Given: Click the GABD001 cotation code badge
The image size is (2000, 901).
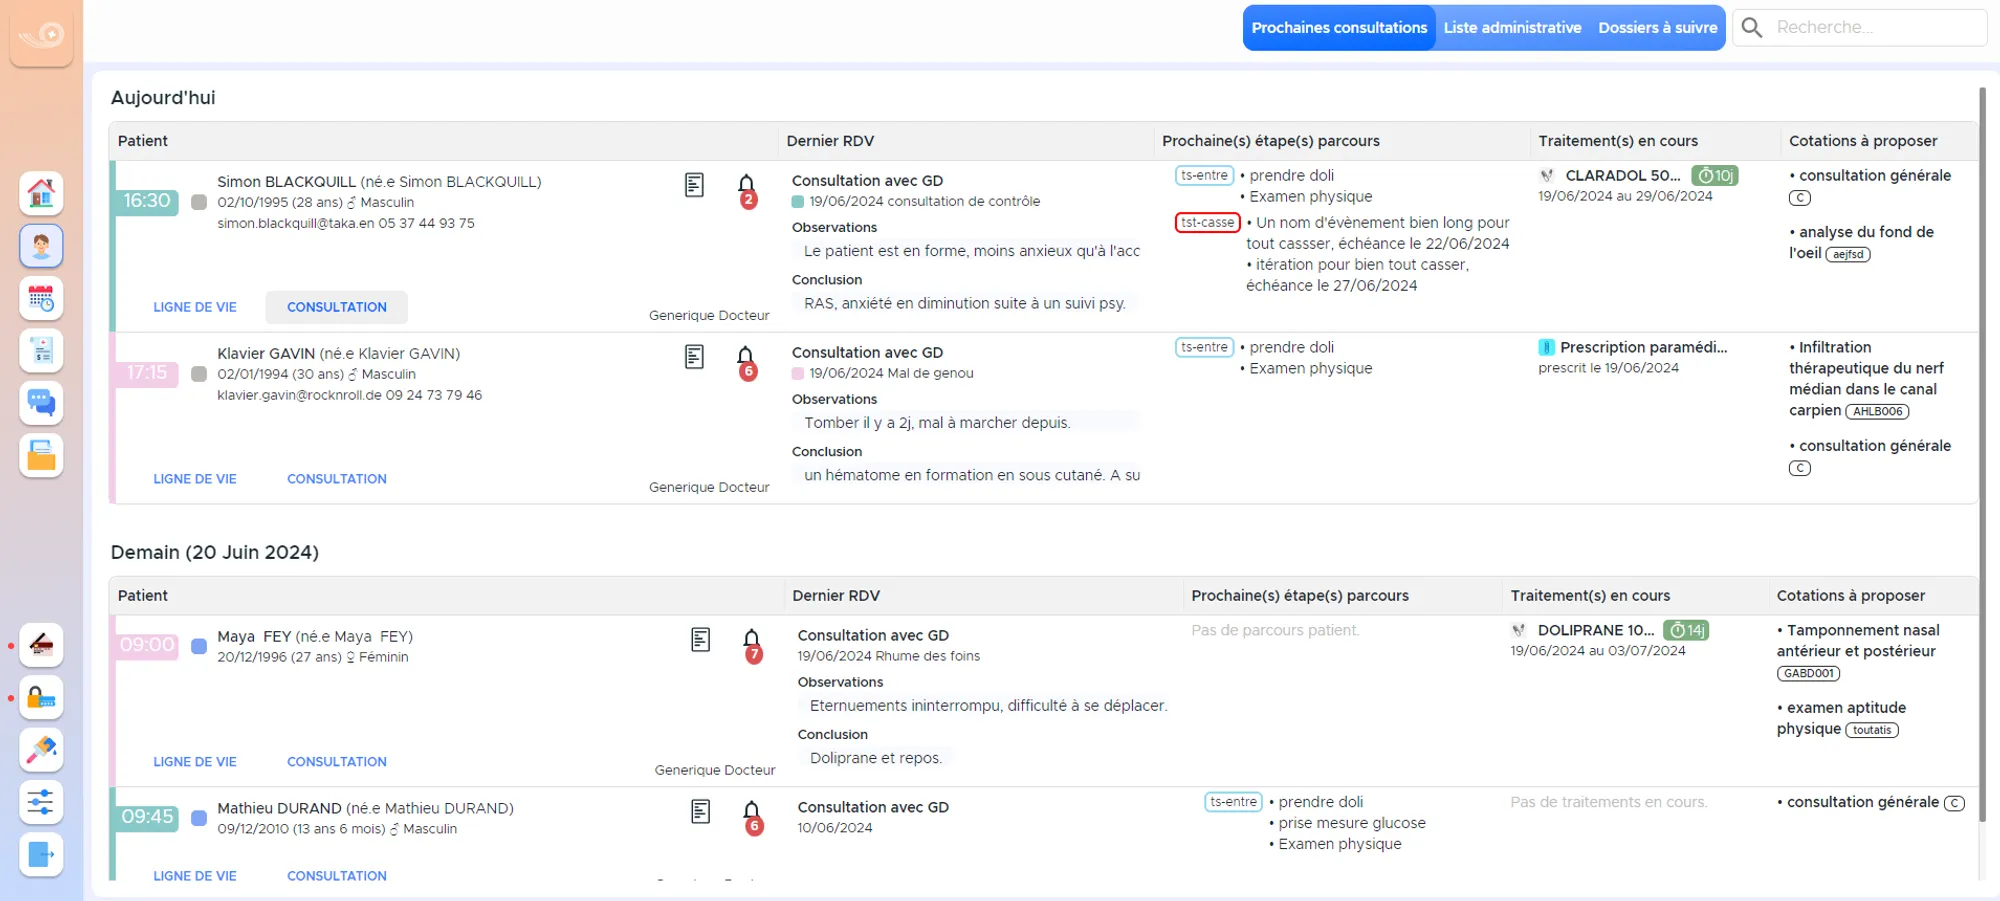Looking at the screenshot, I should coord(1809,674).
